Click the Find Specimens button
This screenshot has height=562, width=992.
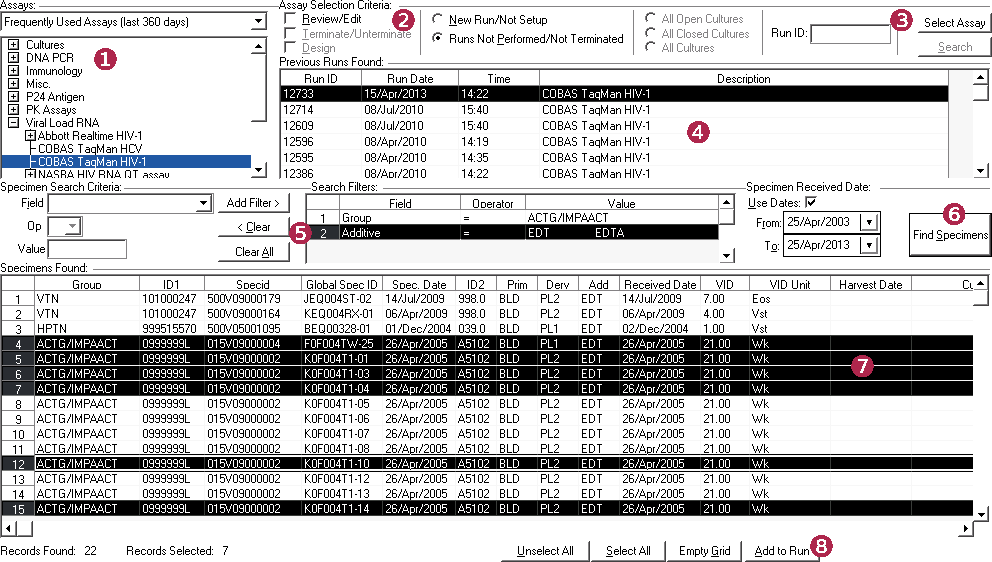coord(950,235)
